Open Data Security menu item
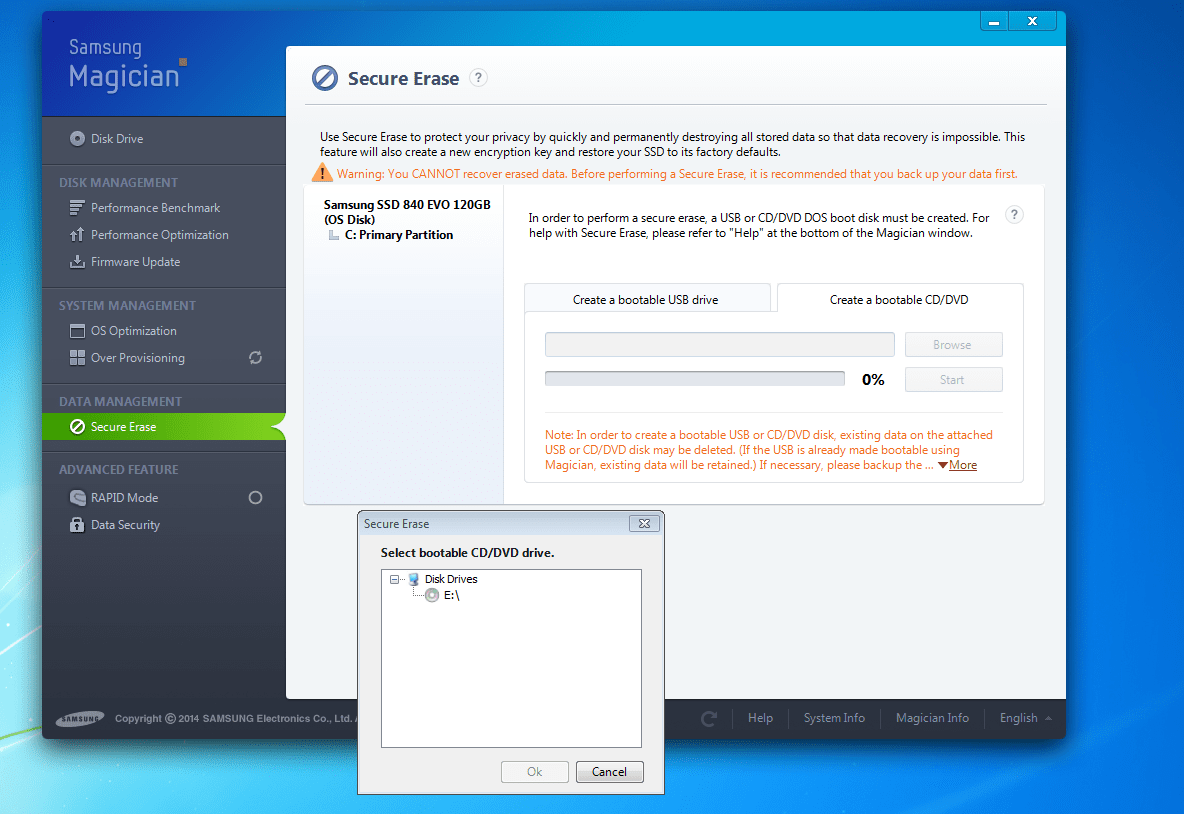 pos(125,525)
